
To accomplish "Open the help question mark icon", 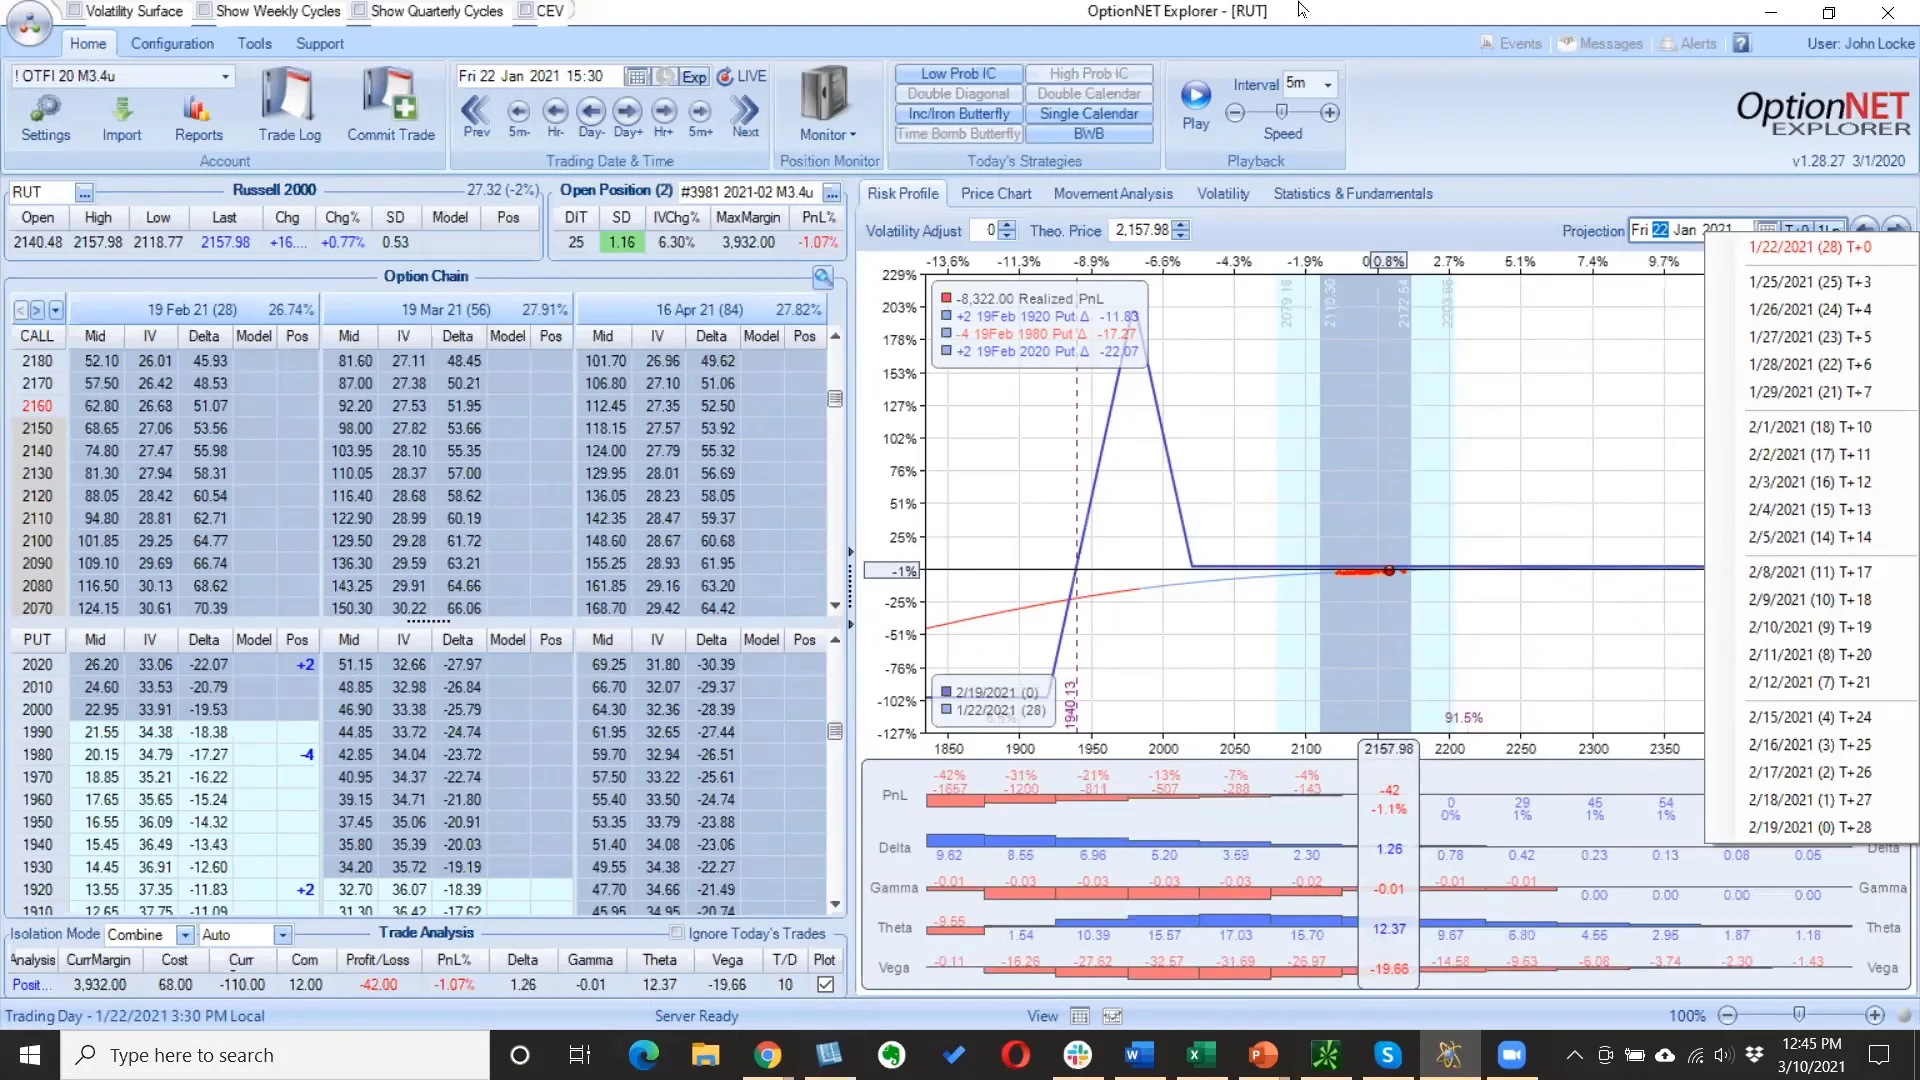I will (x=1742, y=44).
